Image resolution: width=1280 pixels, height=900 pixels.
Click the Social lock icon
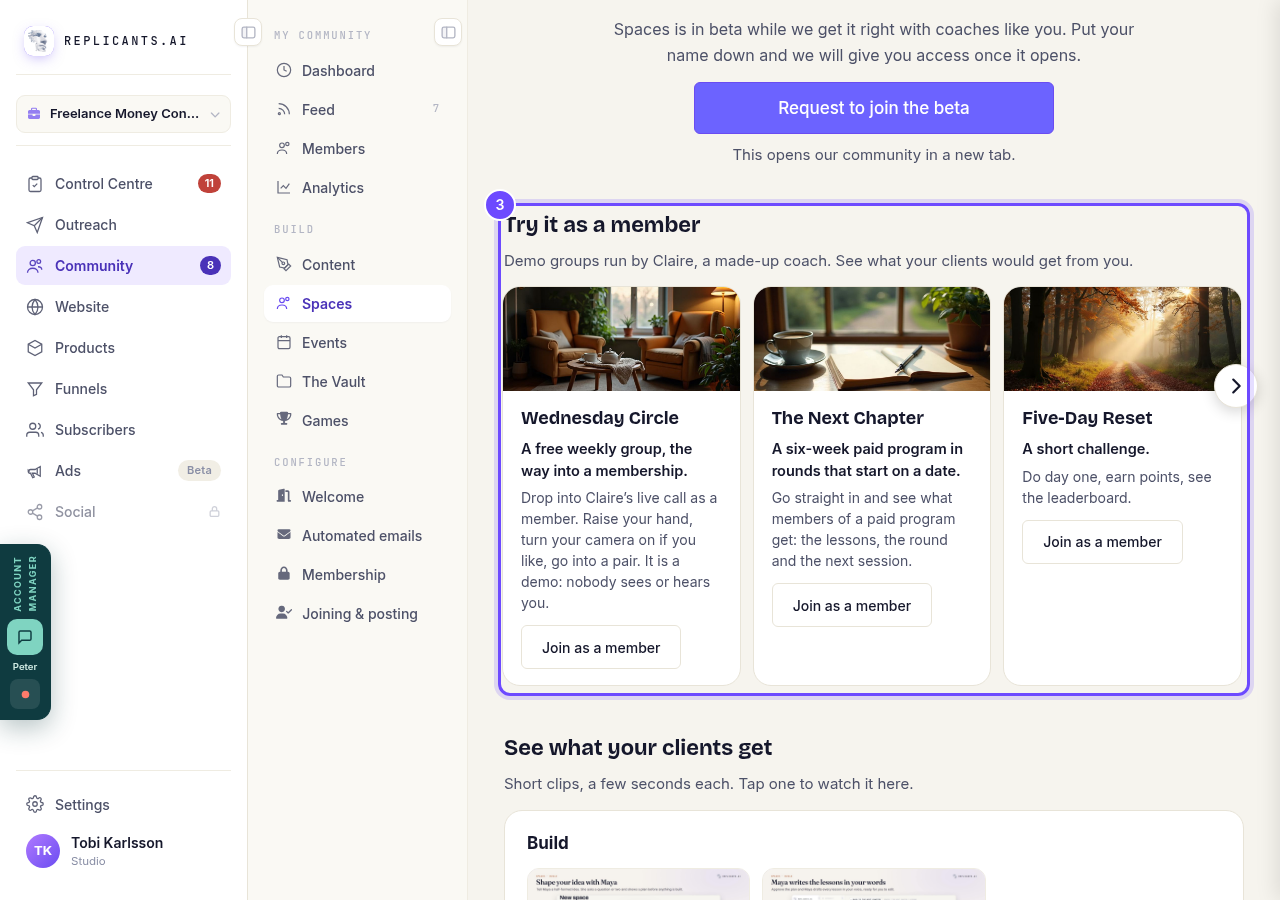(x=214, y=512)
